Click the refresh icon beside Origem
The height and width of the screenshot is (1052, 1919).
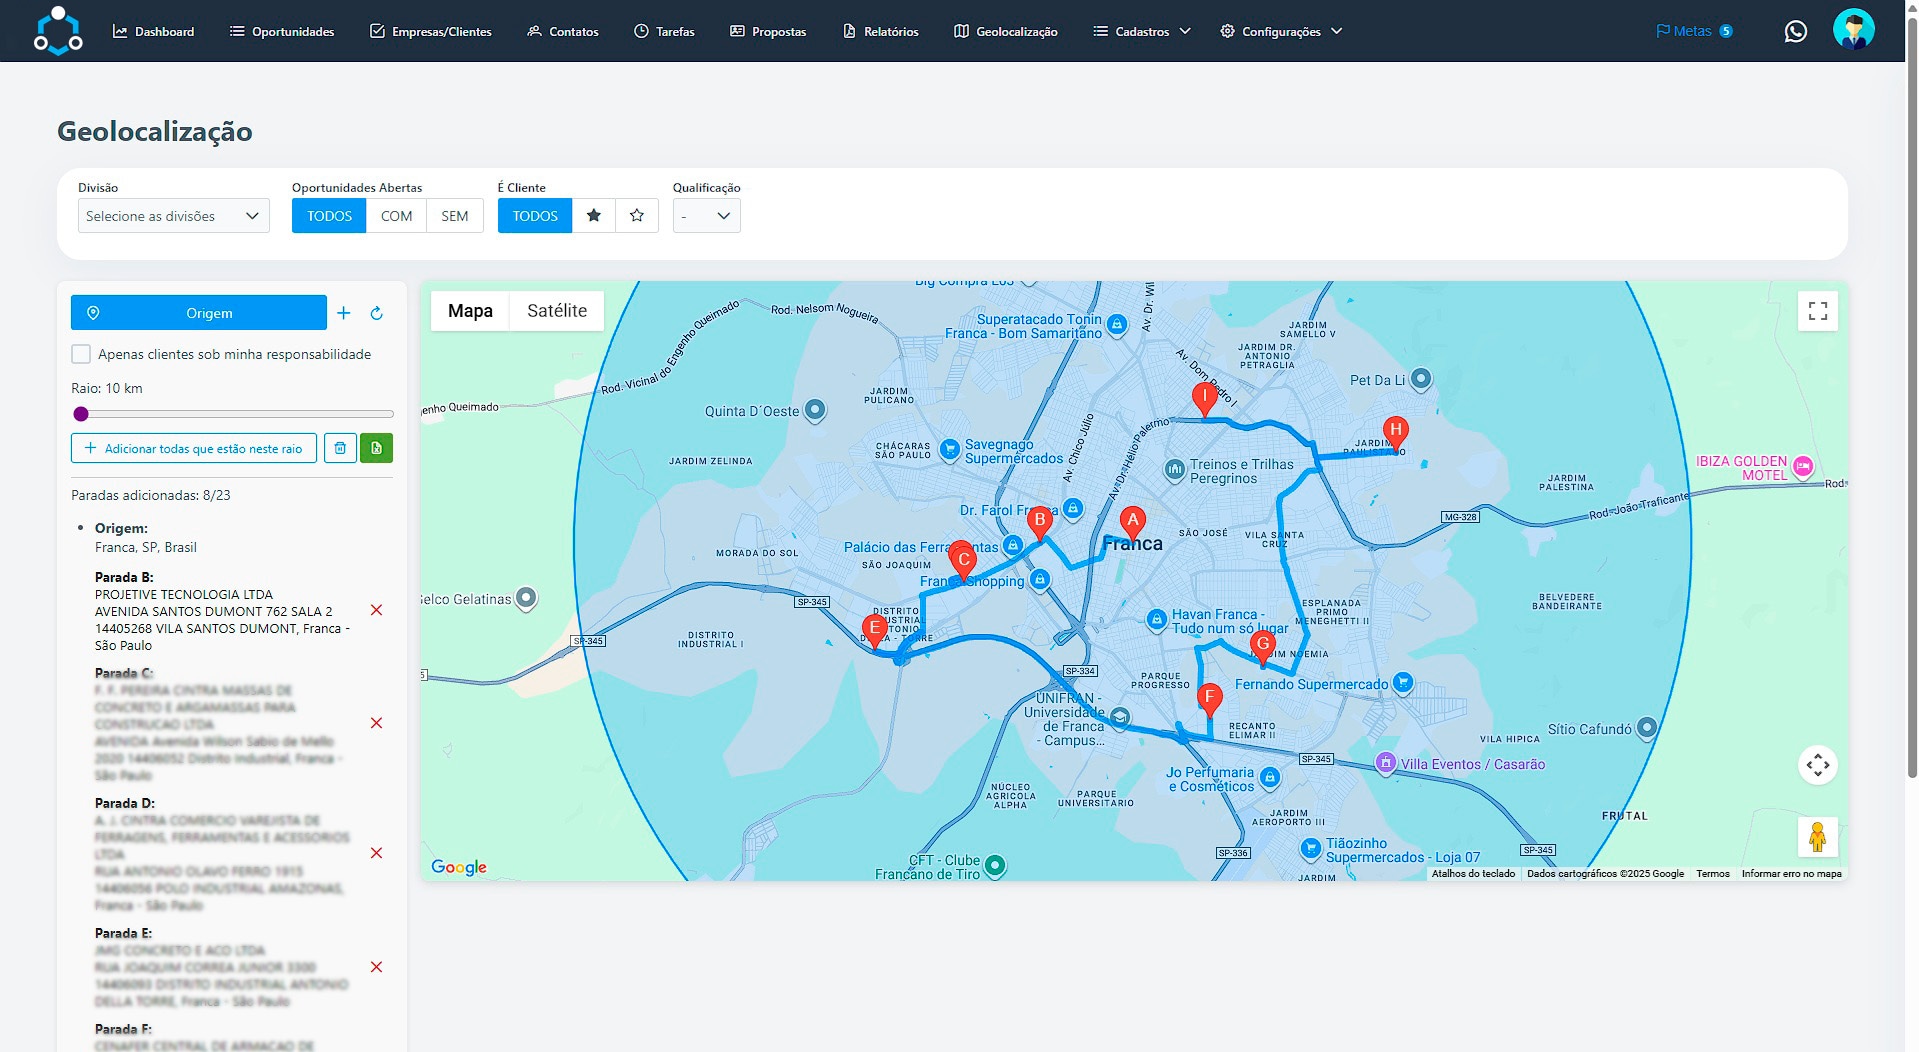377,313
